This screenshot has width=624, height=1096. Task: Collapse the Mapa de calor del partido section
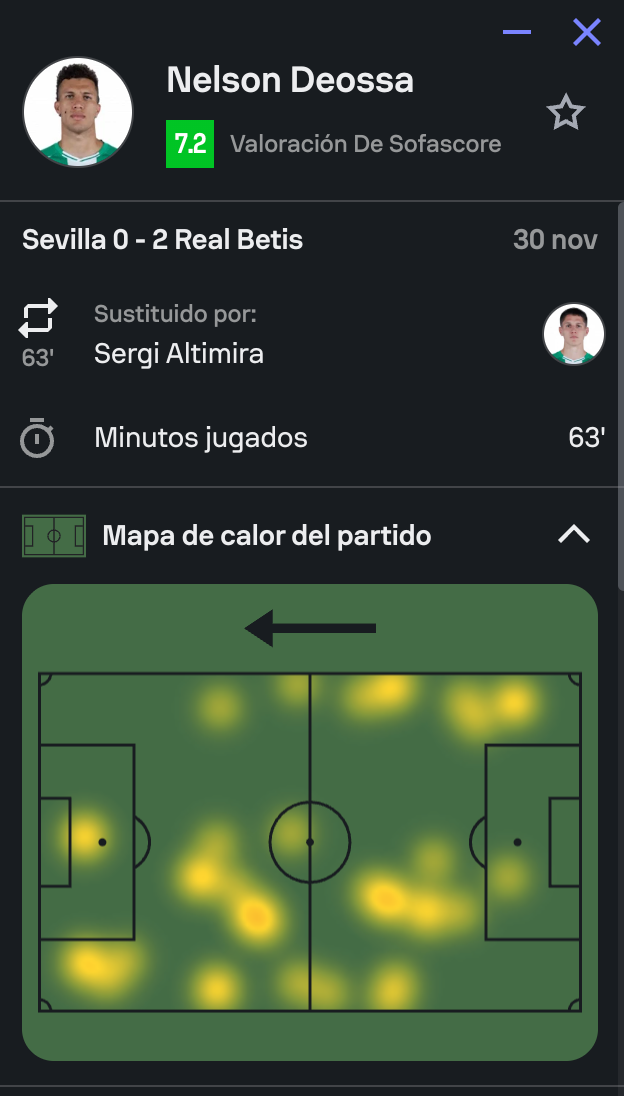click(573, 535)
